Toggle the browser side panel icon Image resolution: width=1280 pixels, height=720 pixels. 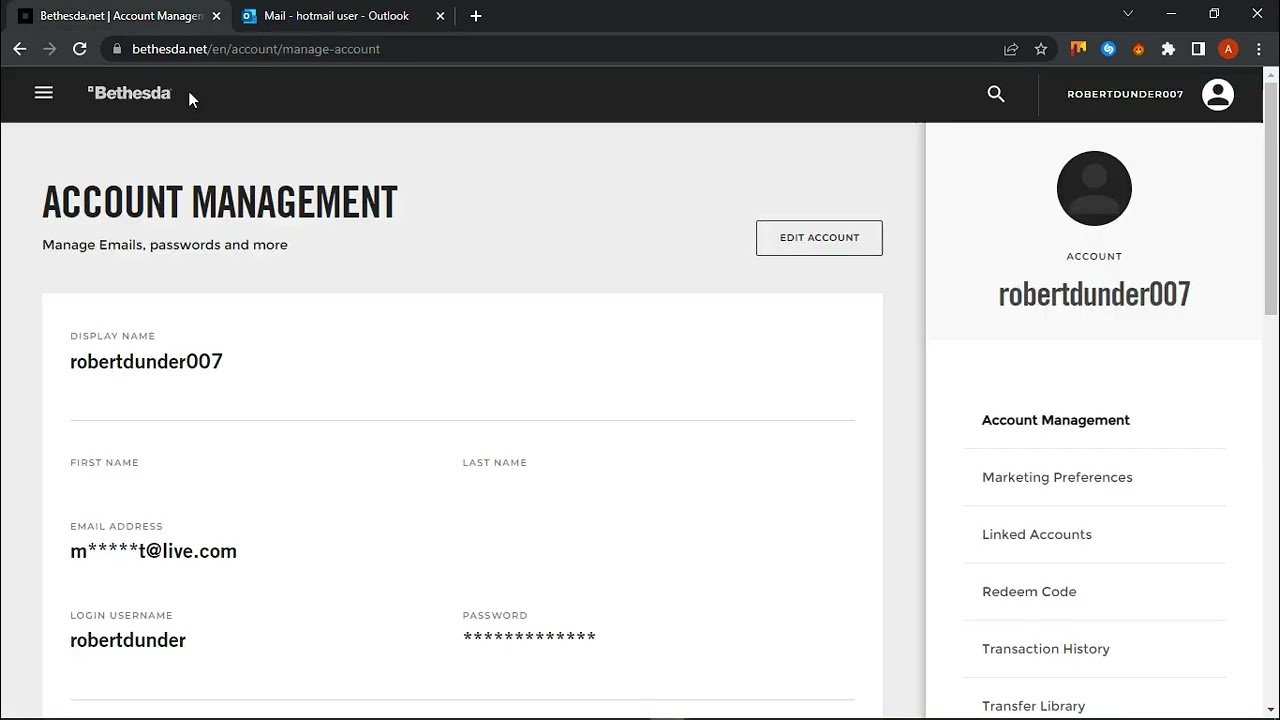[x=1198, y=49]
